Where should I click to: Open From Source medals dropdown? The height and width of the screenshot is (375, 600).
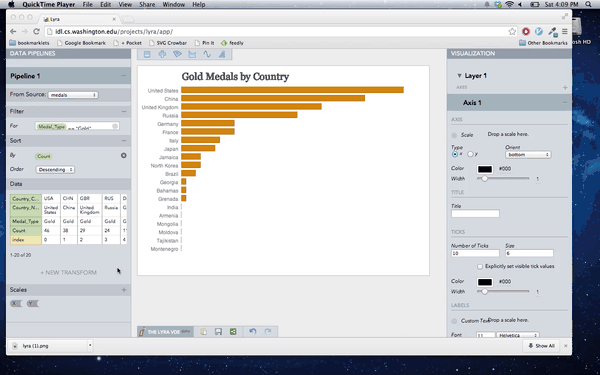[x=73, y=95]
